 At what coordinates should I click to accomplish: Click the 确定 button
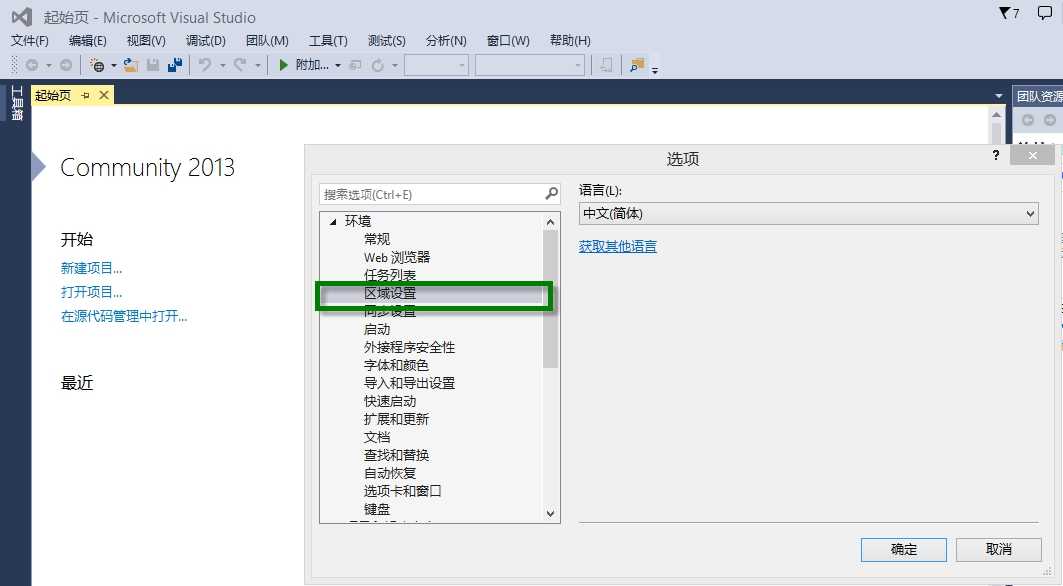pyautogui.click(x=904, y=549)
